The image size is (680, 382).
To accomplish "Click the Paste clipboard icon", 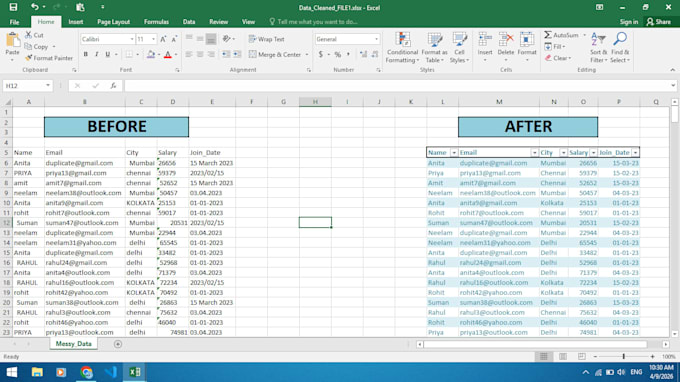I will (13, 40).
